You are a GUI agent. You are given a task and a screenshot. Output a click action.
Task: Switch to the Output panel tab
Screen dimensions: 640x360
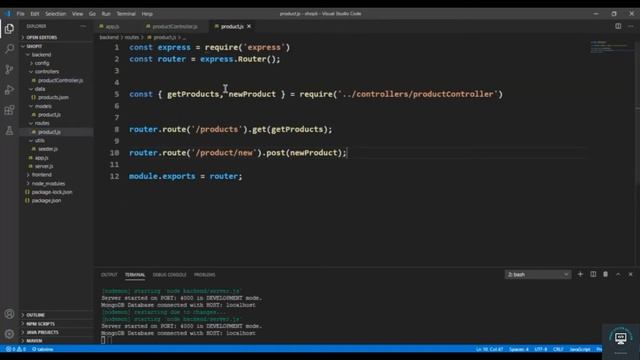pos(109,275)
